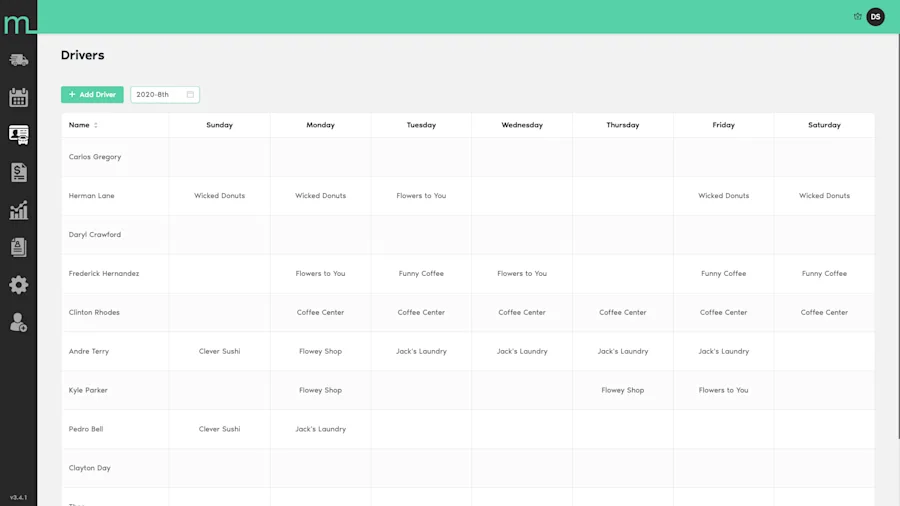Click Pedro Bell's Monday Jack's Laundry cell
Screen dimensions: 900x506
320,429
